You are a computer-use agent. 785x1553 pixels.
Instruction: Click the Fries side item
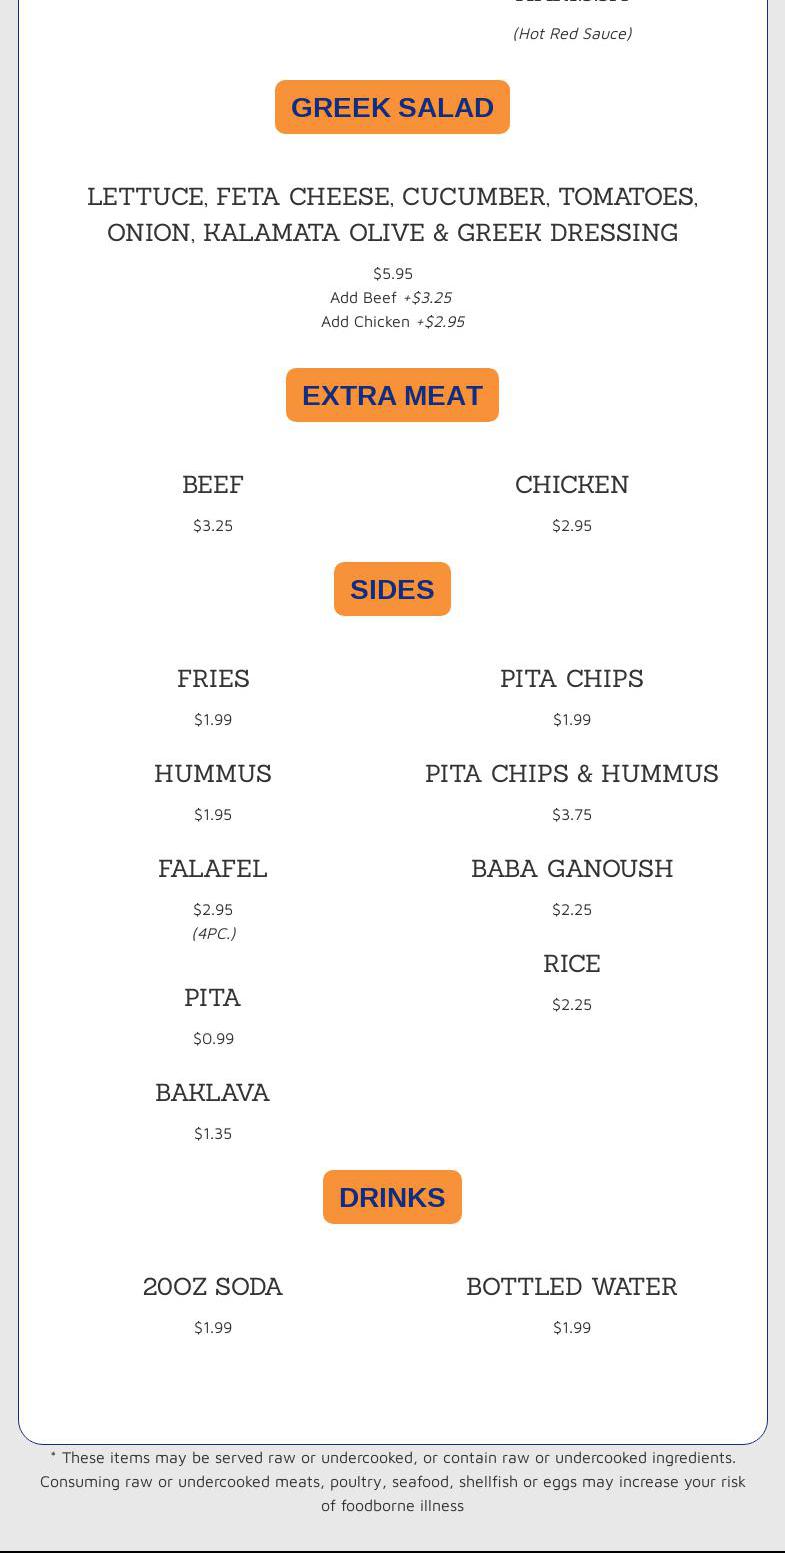(x=213, y=679)
